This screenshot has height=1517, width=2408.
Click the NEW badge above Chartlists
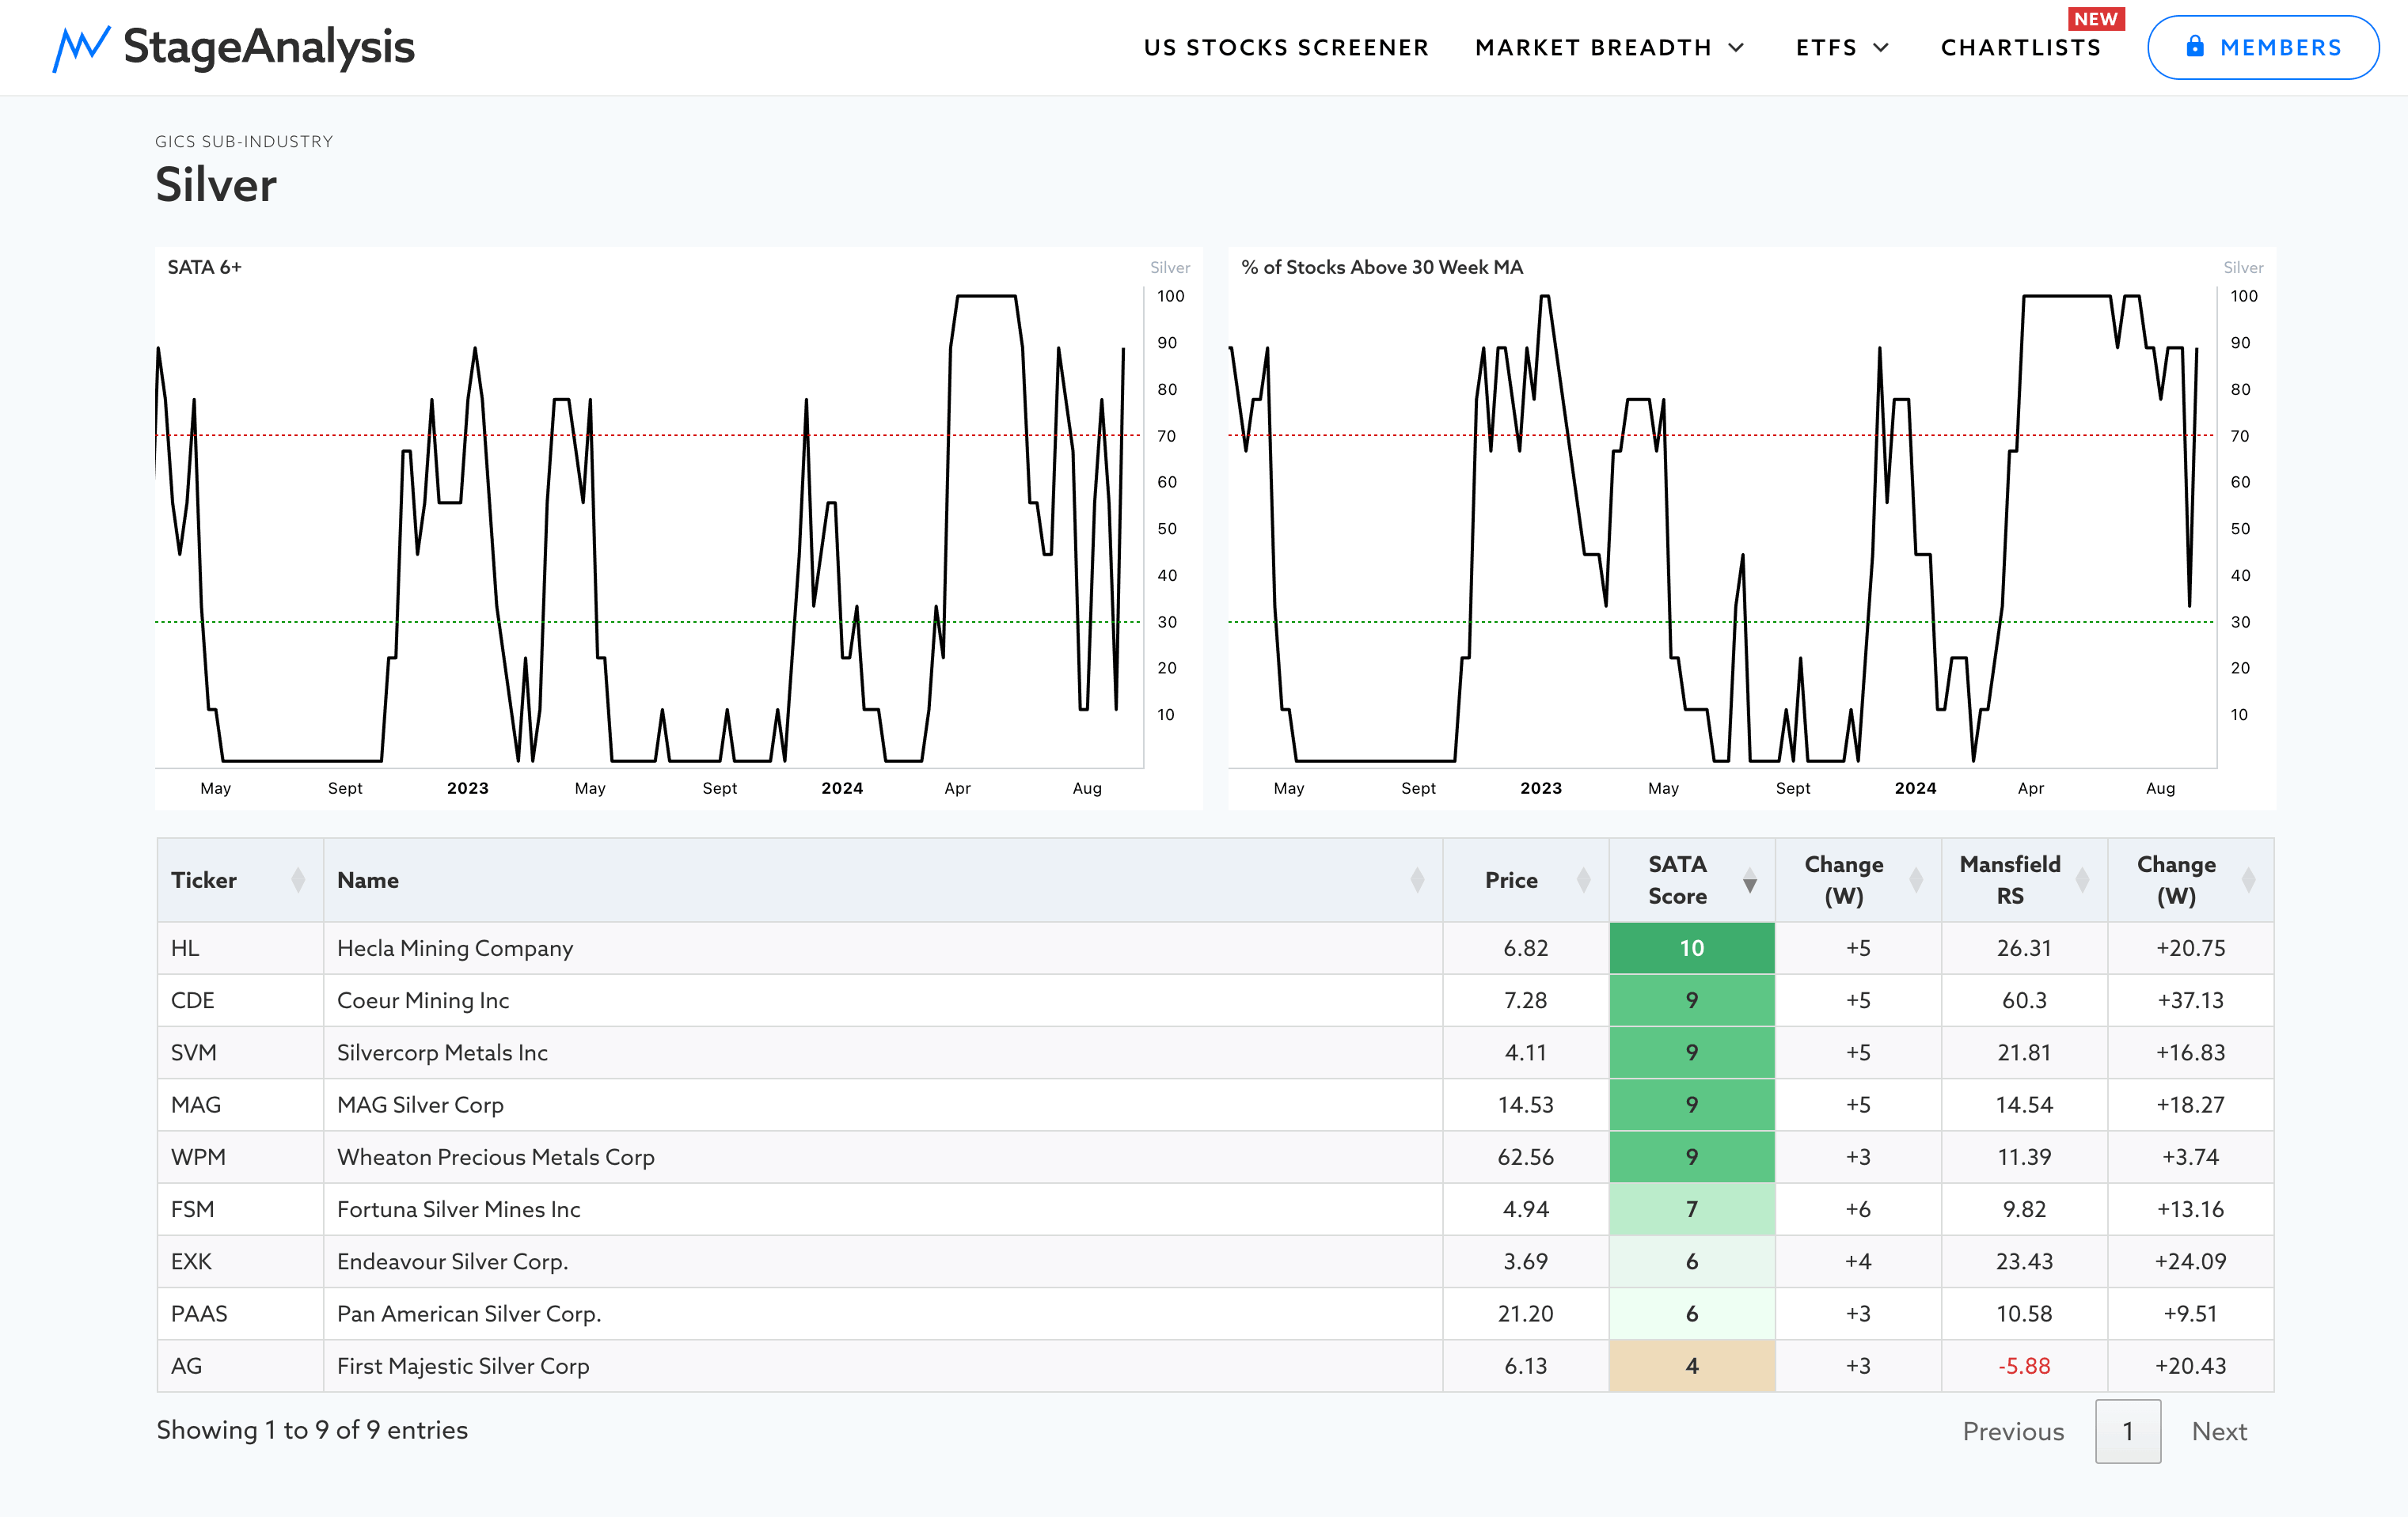(2096, 19)
